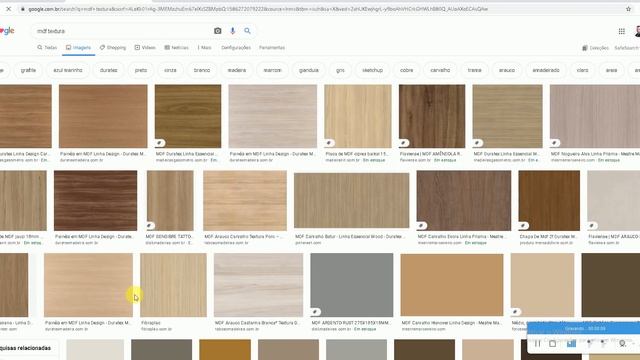Image resolution: width=640 pixels, height=360 pixels.
Task: Filter by the grafite chip
Action: (28, 70)
